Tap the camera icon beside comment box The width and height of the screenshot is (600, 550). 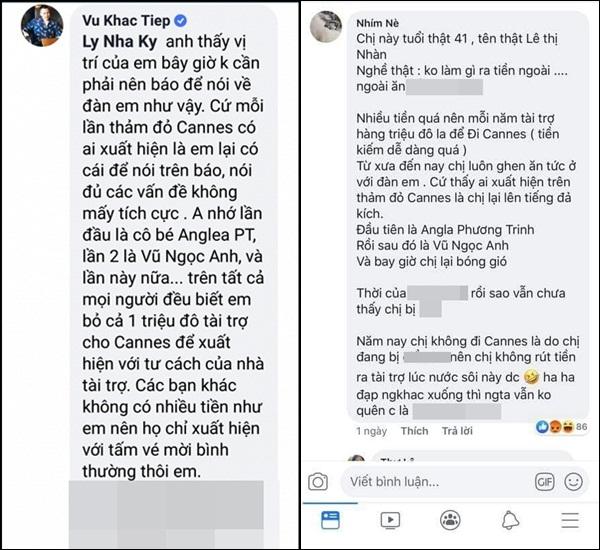click(x=318, y=481)
